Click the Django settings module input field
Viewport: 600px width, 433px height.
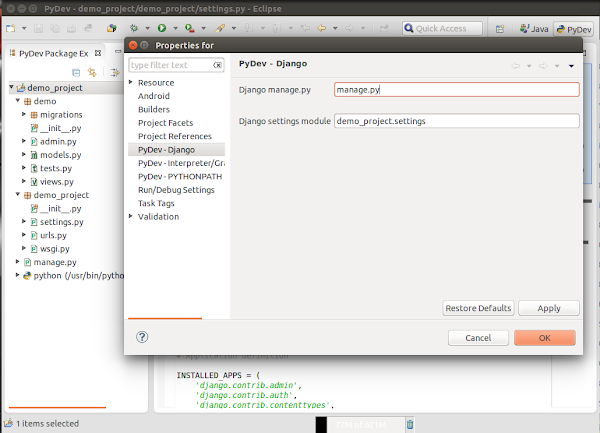pyautogui.click(x=457, y=121)
